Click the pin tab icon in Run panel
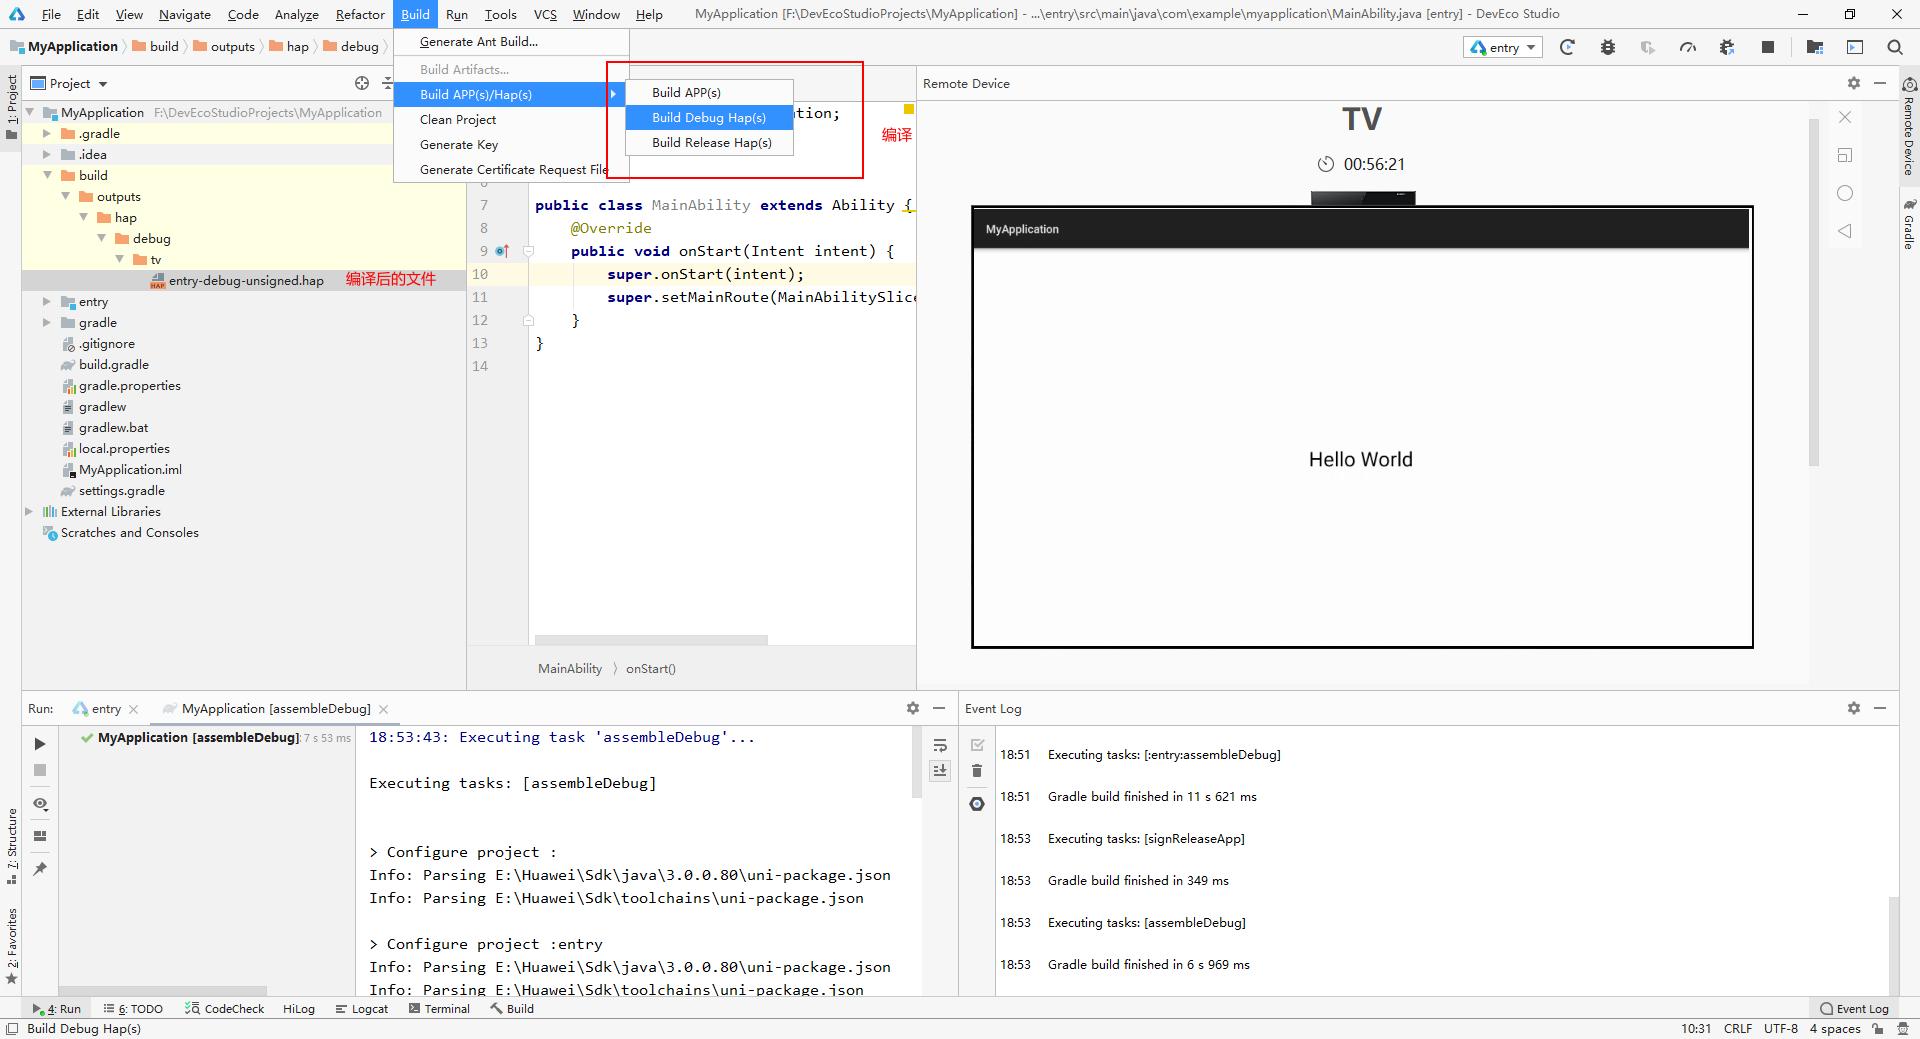1920x1039 pixels. point(40,869)
